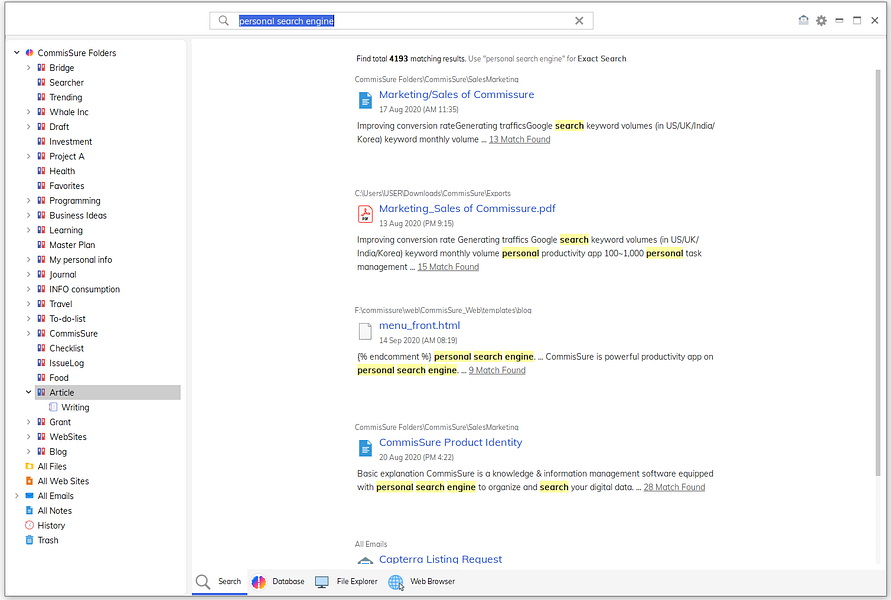Switch to the Web Browser tab

(x=422, y=581)
